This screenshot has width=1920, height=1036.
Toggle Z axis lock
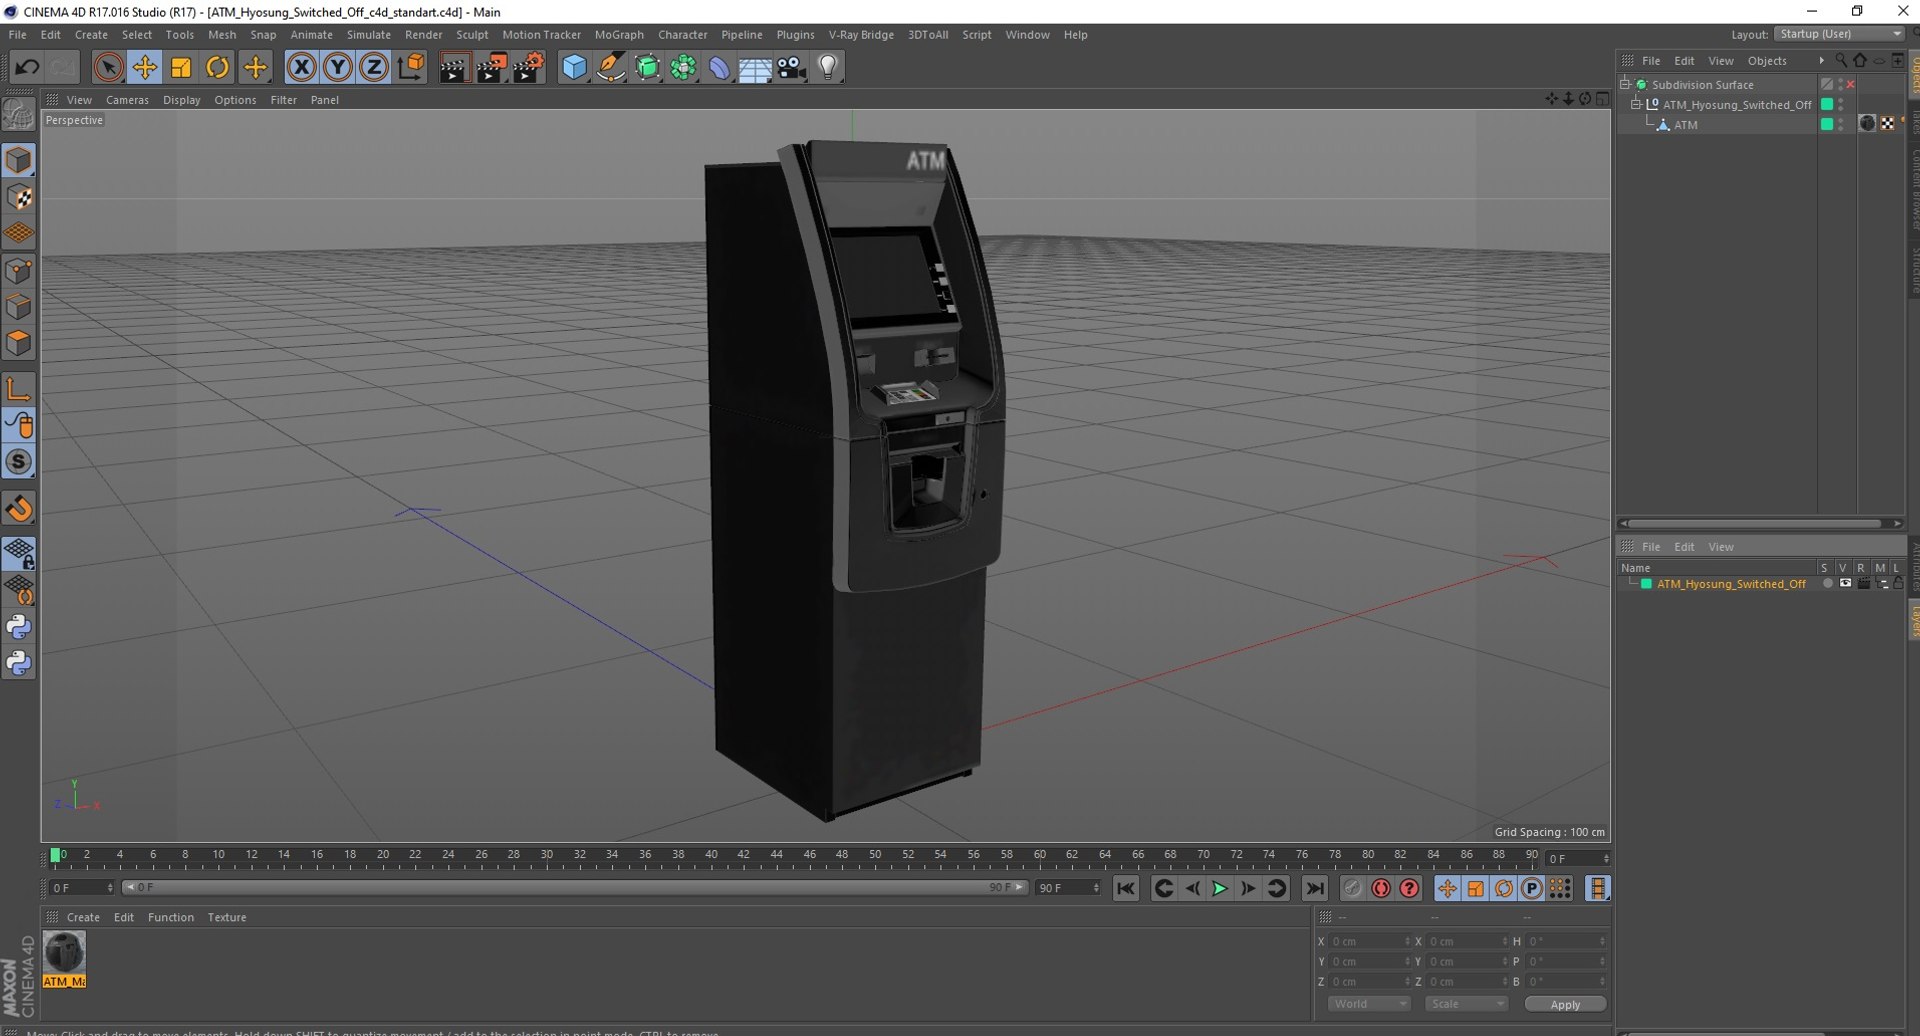[374, 67]
